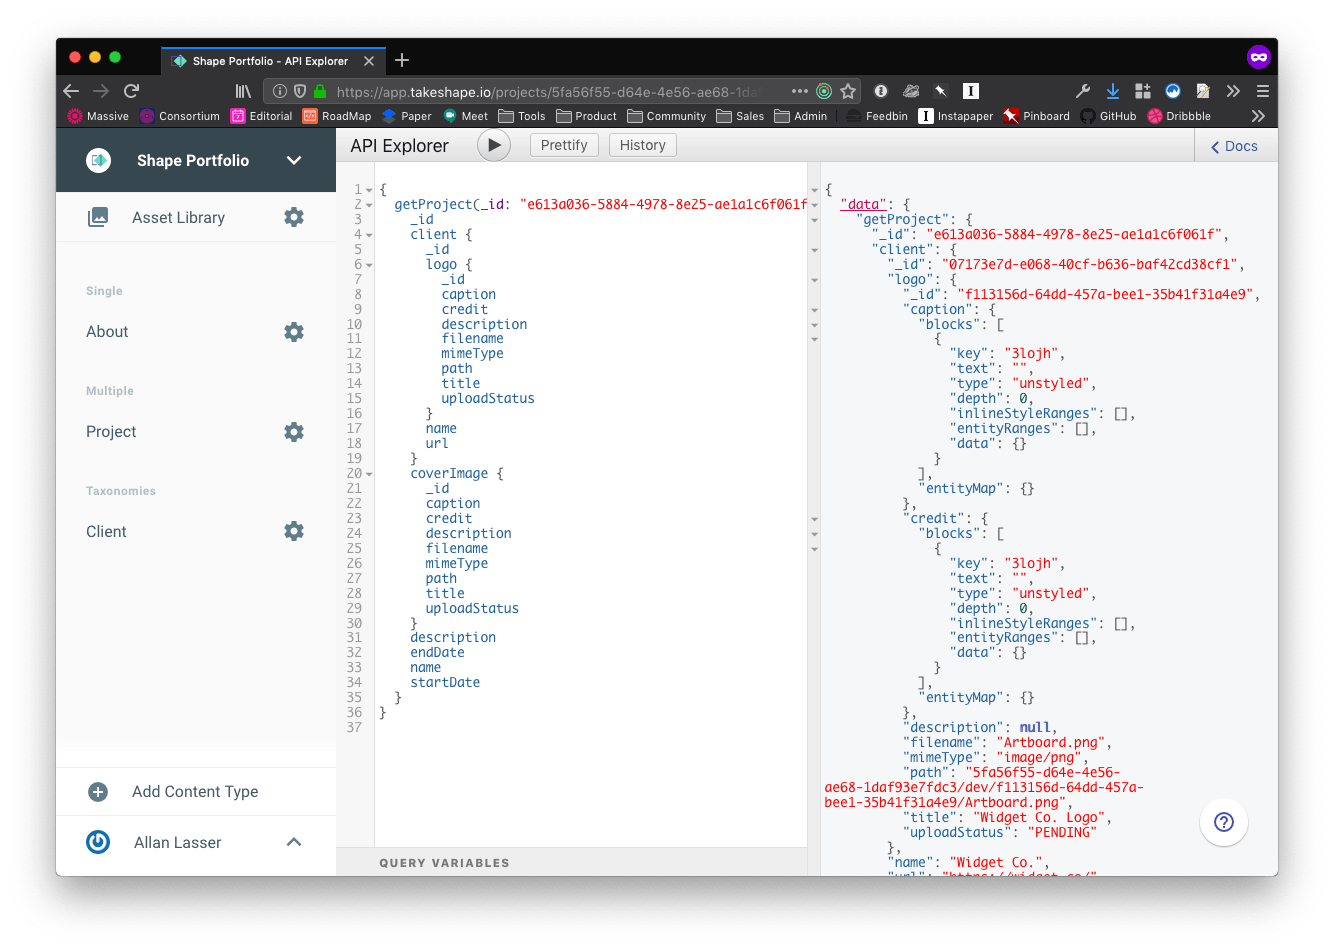The width and height of the screenshot is (1334, 950).
Task: Open the Dribbble bookmark
Action: [x=1180, y=116]
